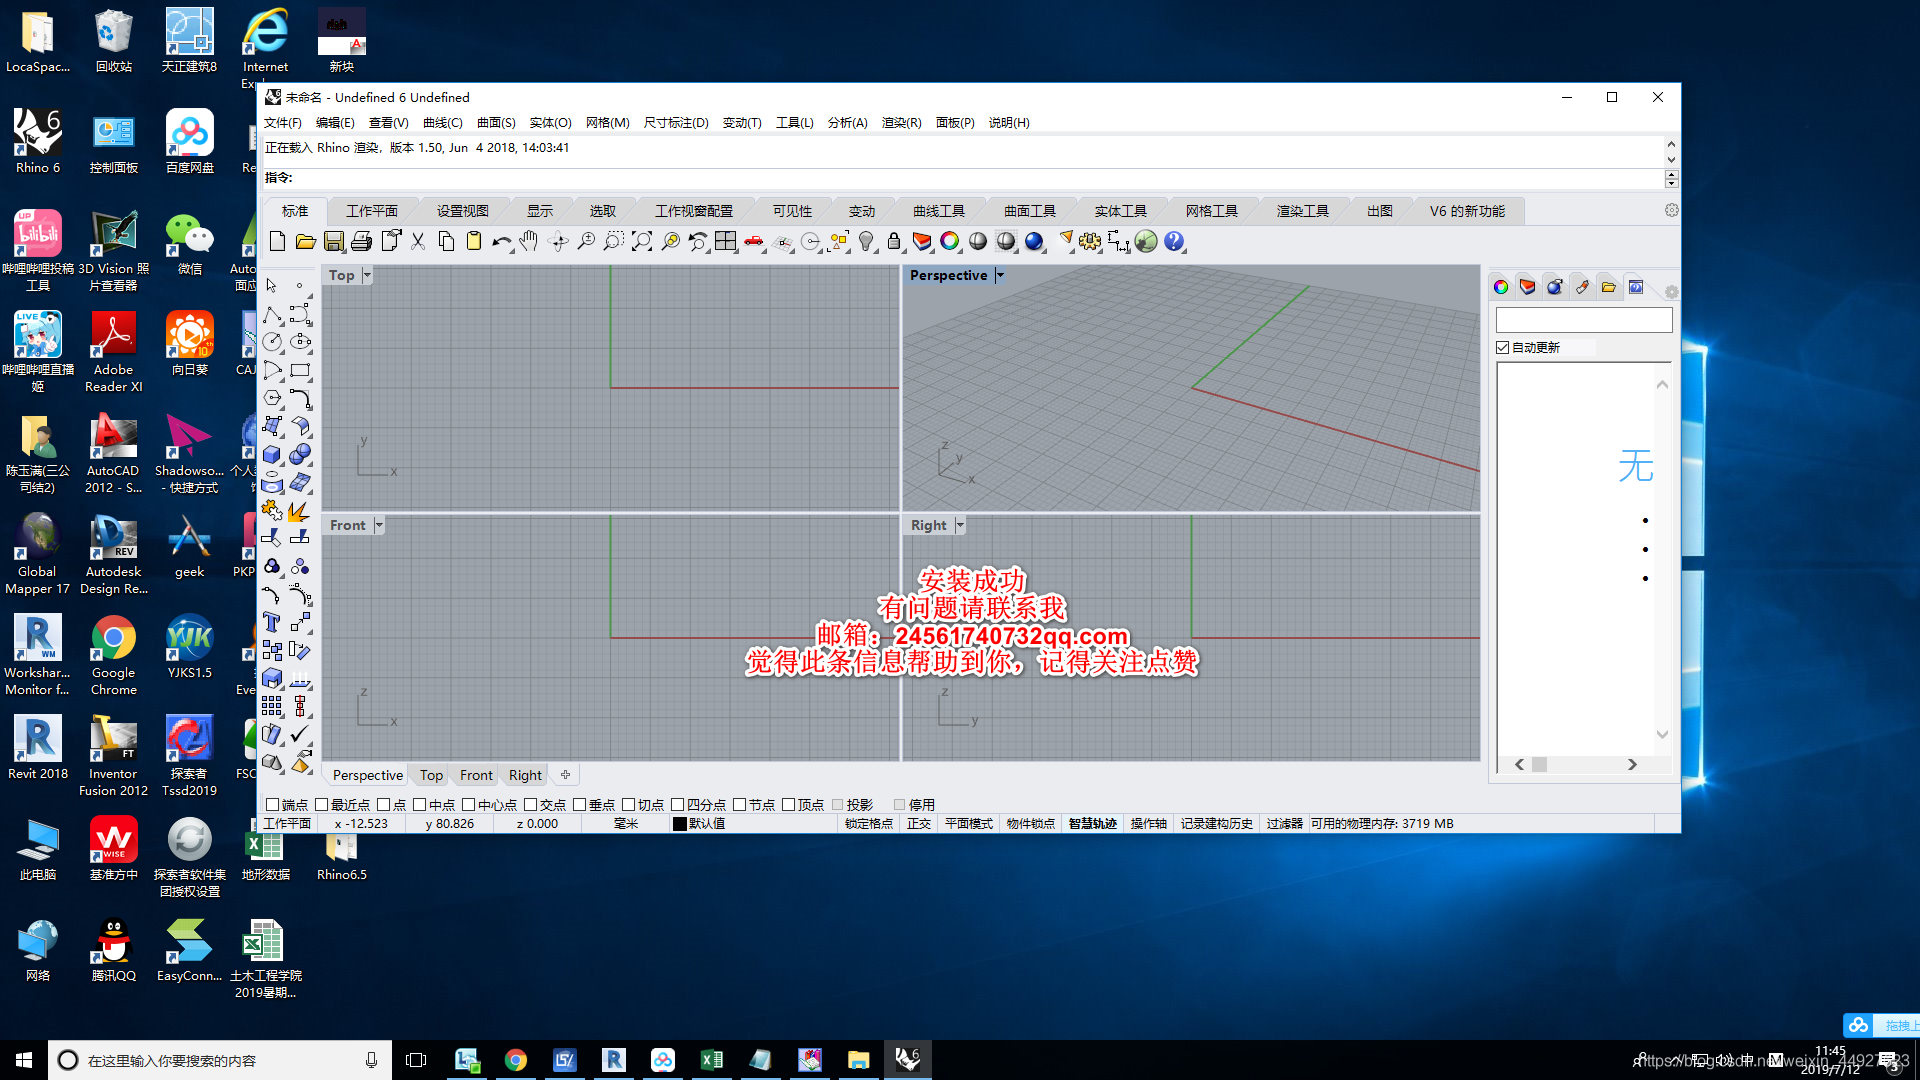
Task: Select the Pan hand tool
Action: coord(529,241)
